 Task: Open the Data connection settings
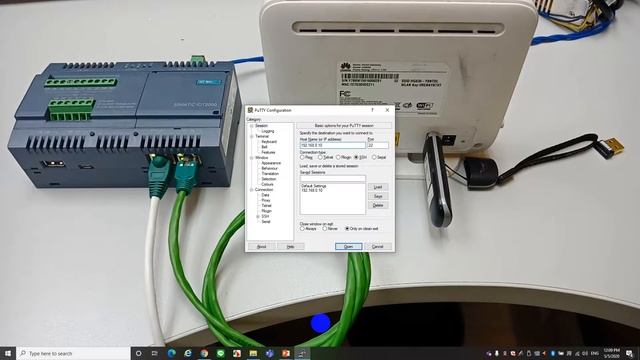point(265,195)
